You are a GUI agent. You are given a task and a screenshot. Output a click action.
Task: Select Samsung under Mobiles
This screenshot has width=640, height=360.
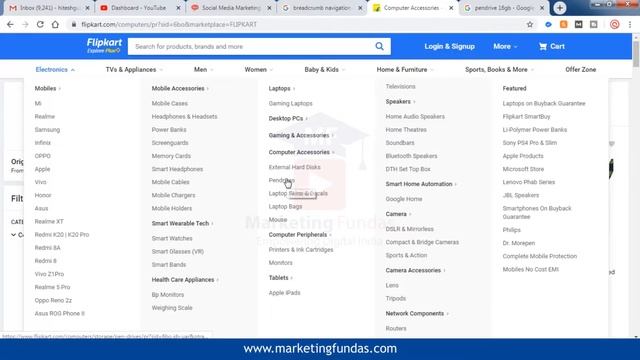pos(47,130)
